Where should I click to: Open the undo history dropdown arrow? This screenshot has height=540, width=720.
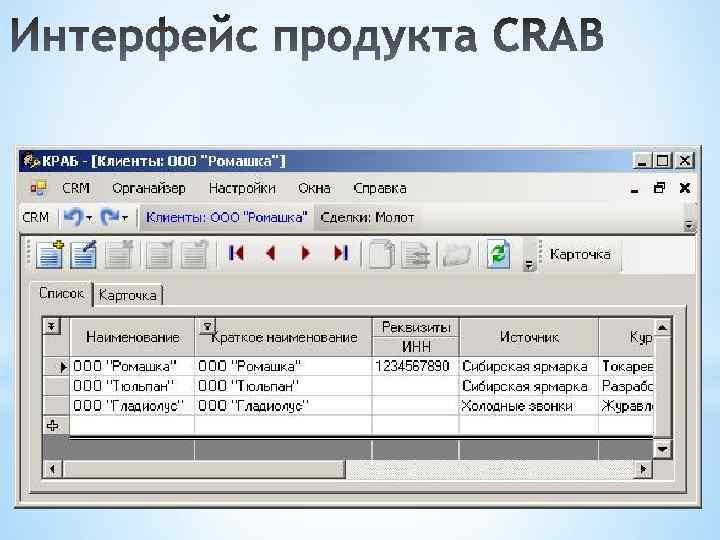point(89,218)
